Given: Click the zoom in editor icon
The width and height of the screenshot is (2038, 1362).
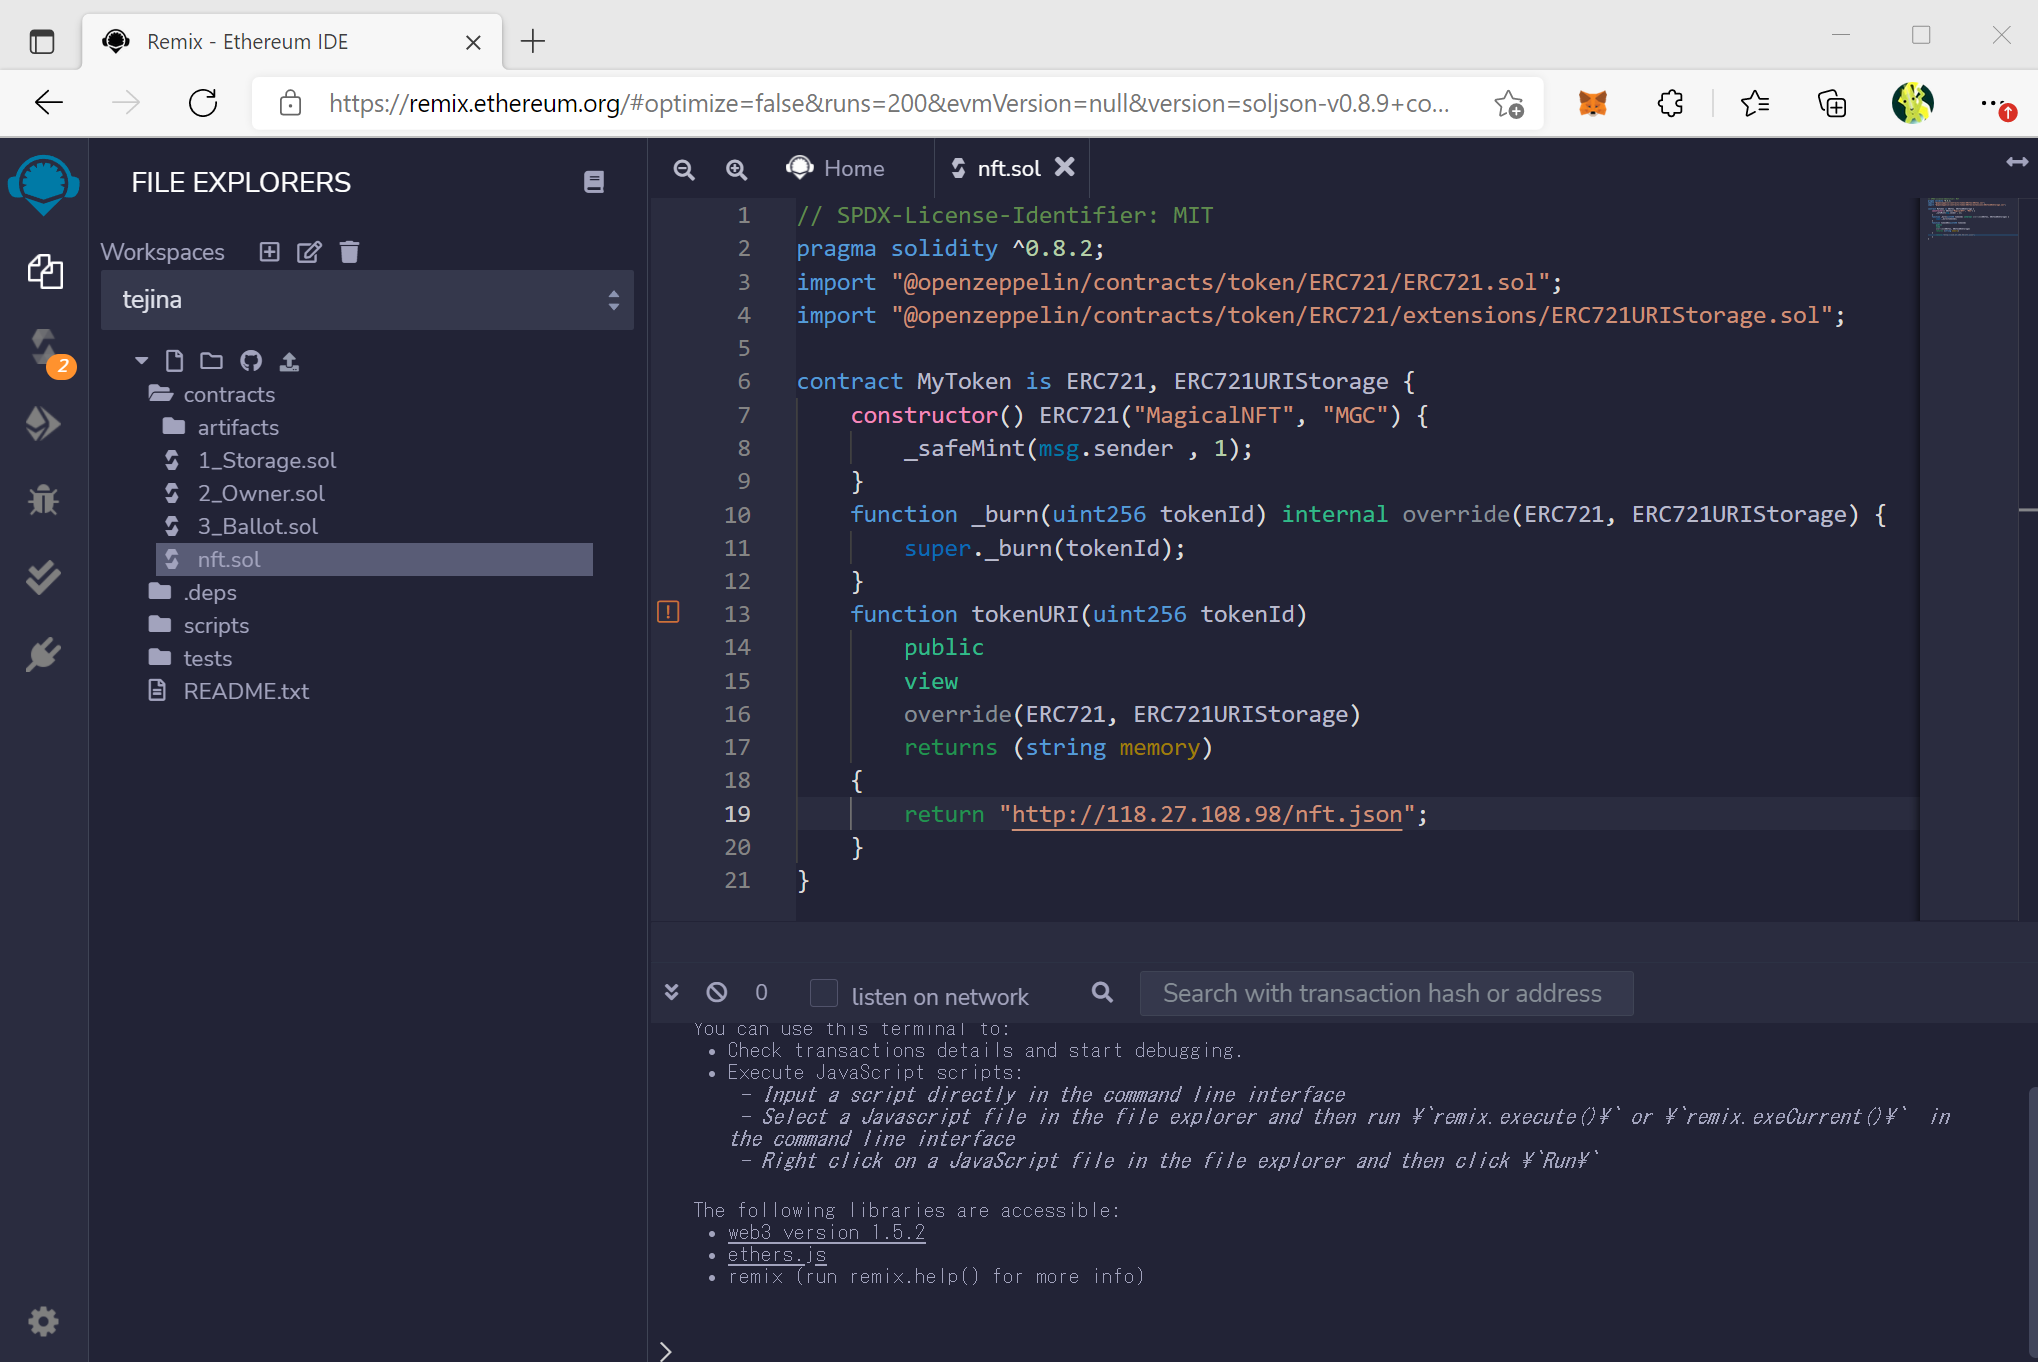Looking at the screenshot, I should 736,169.
